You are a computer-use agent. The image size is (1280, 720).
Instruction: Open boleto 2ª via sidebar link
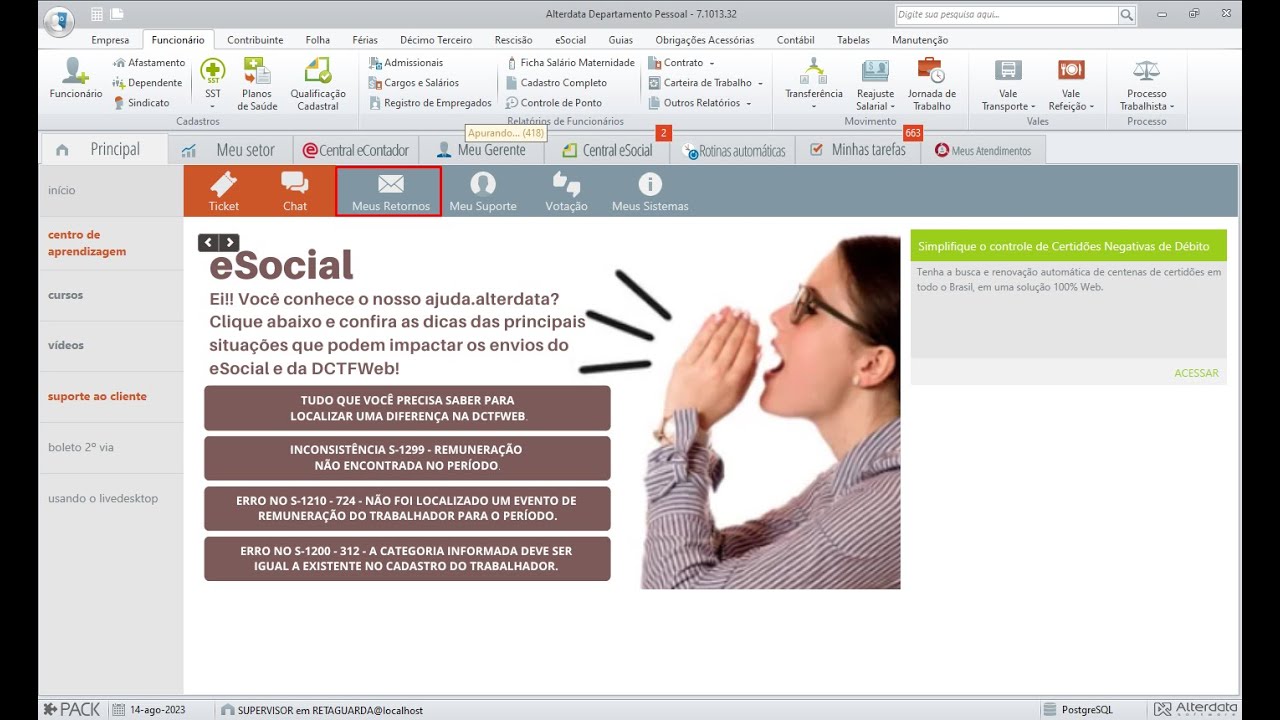[x=81, y=447]
